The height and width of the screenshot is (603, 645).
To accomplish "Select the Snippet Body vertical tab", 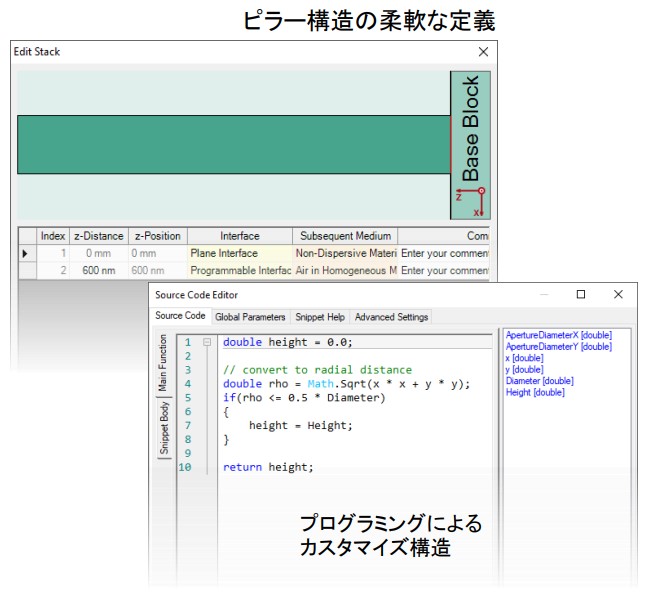I will (x=164, y=428).
